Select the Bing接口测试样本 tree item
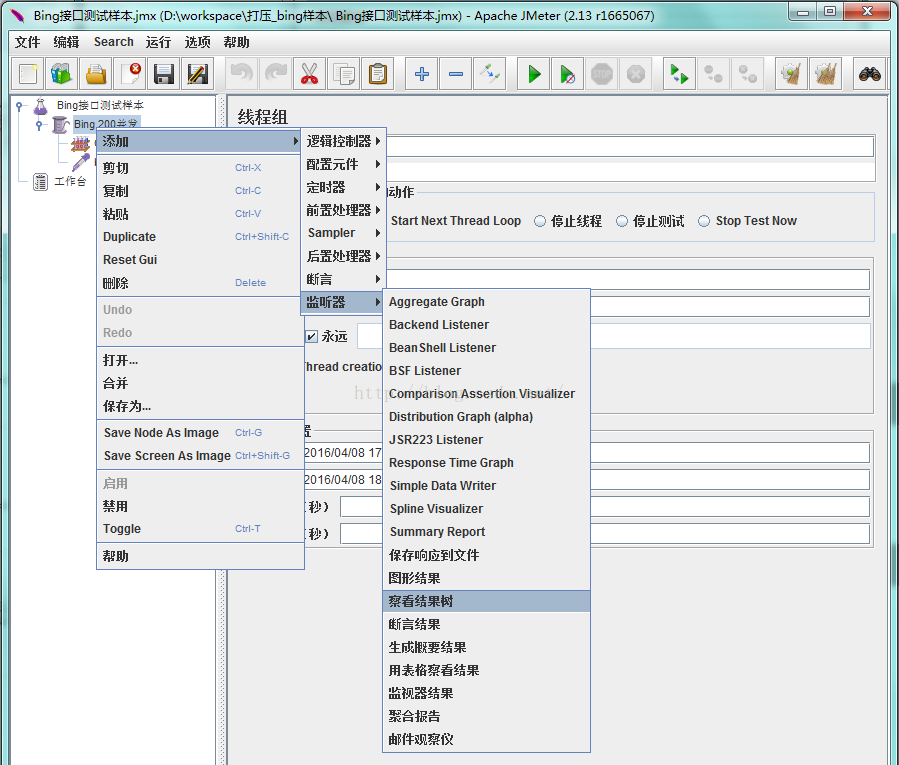The width and height of the screenshot is (899, 765). pos(100,106)
